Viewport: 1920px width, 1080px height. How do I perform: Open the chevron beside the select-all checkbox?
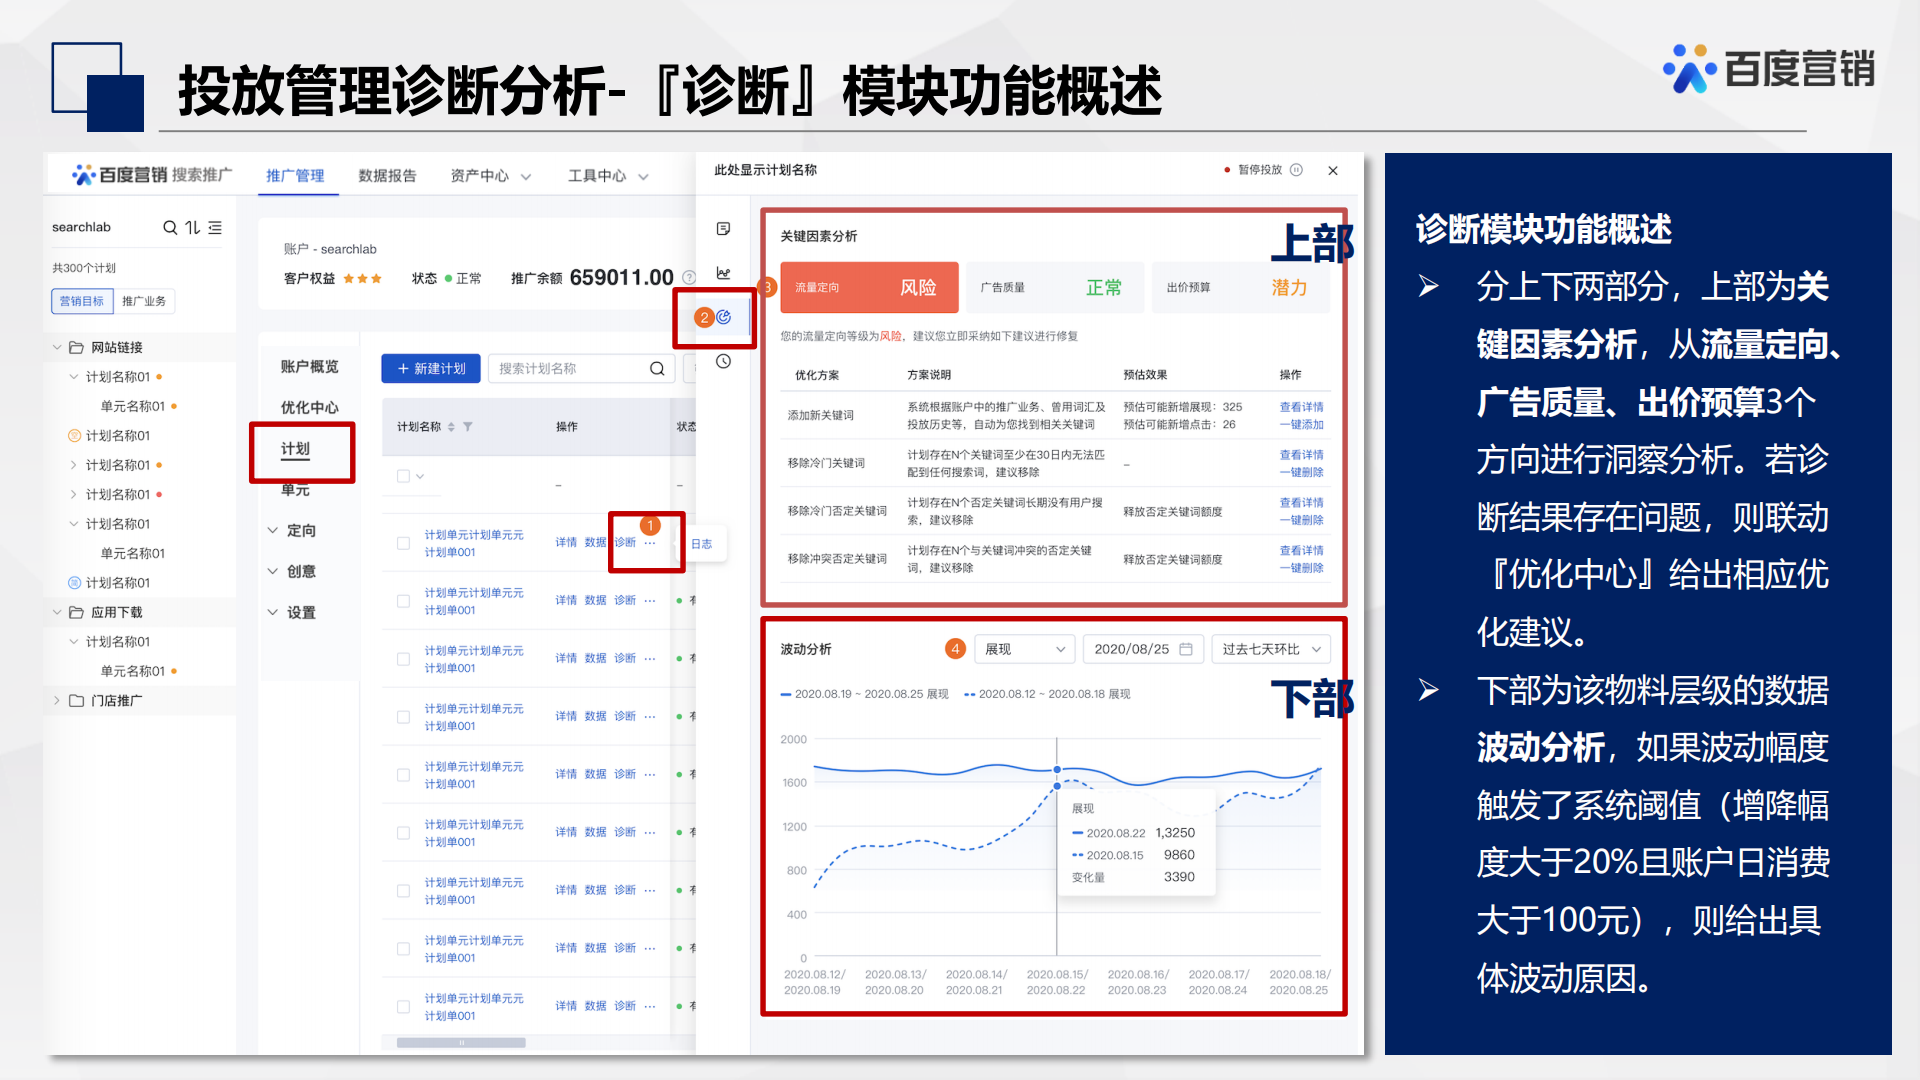[x=420, y=477]
